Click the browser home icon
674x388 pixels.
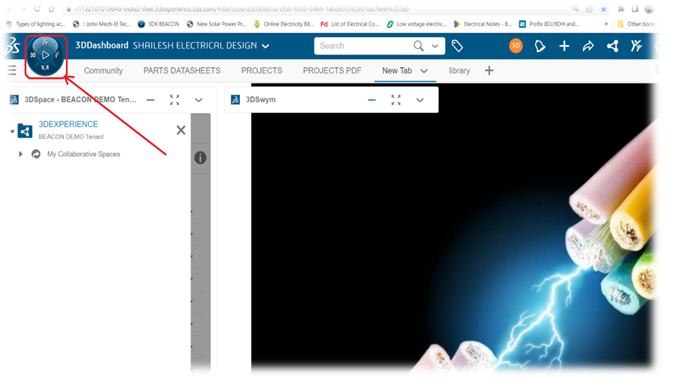tap(51, 9)
